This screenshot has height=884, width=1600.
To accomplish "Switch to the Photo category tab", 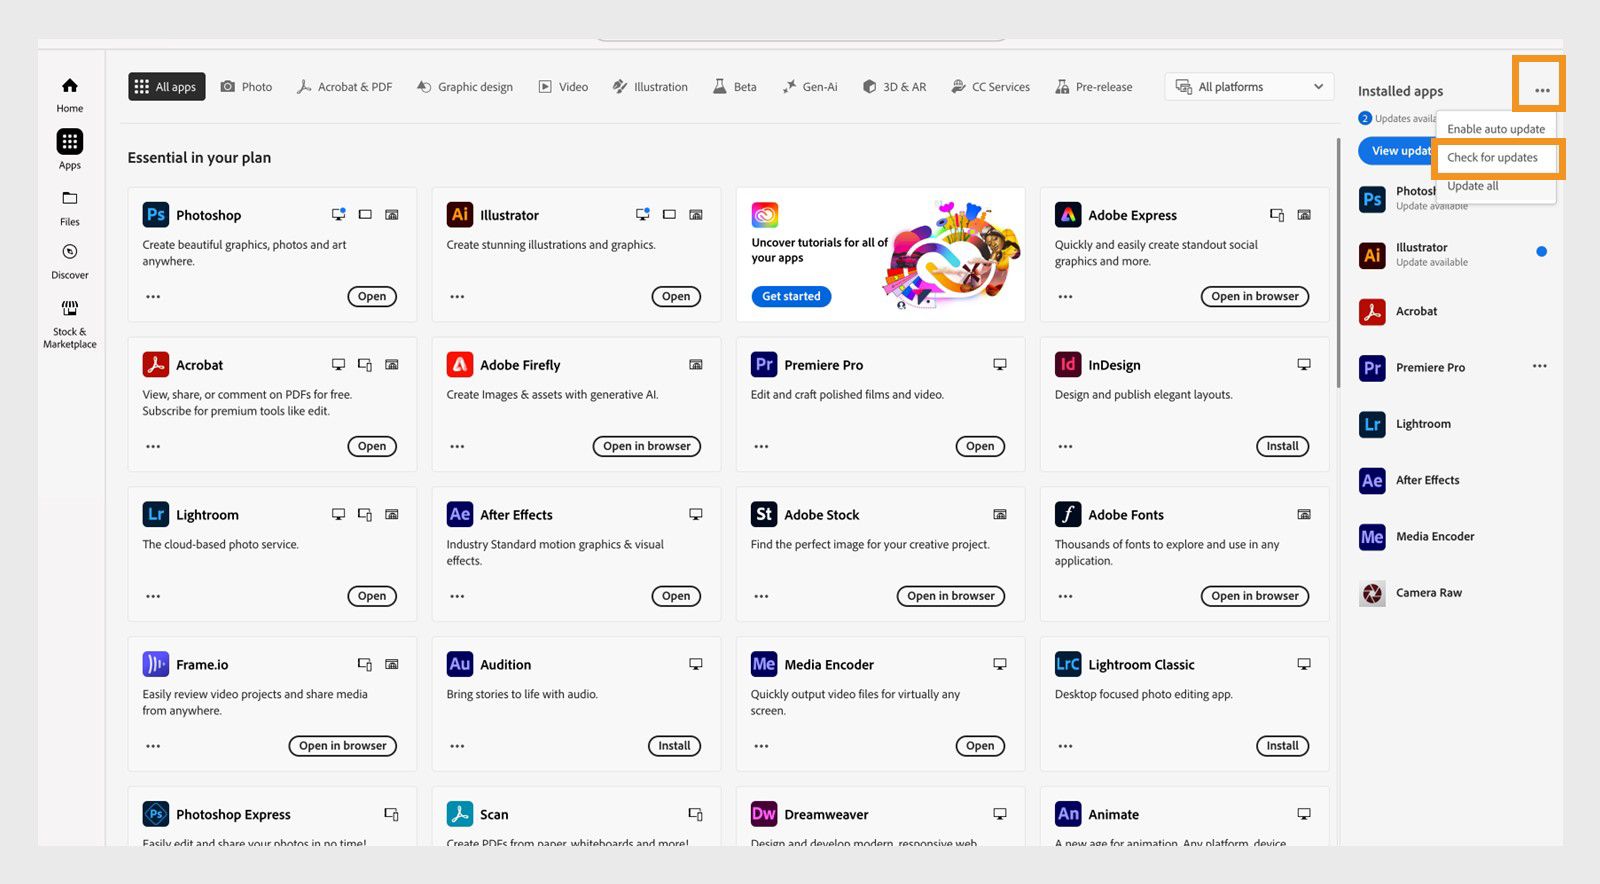I will 246,87.
